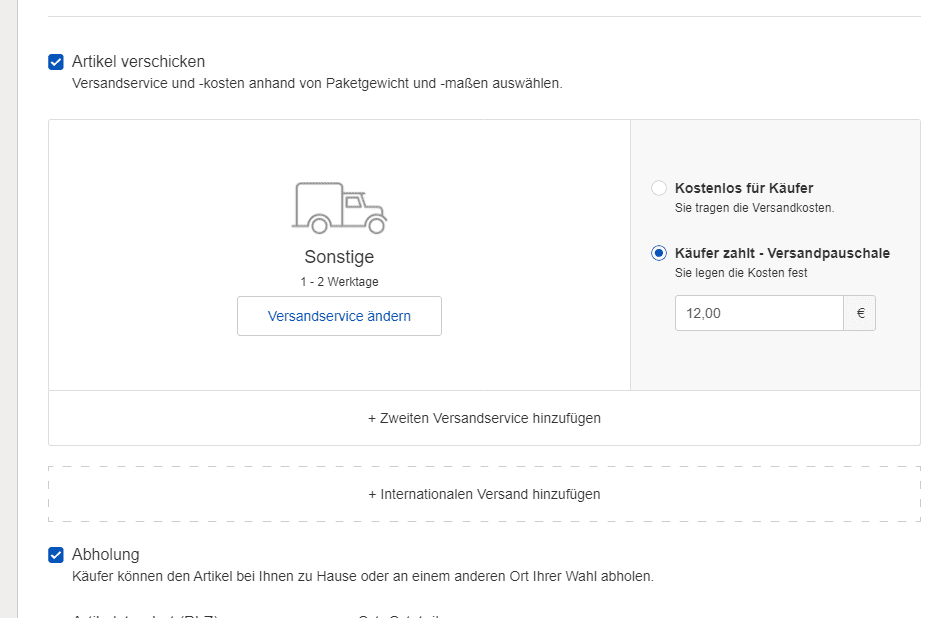The image size is (951, 618).
Task: Click into the 12,00 shipping cost field
Action: click(x=759, y=313)
